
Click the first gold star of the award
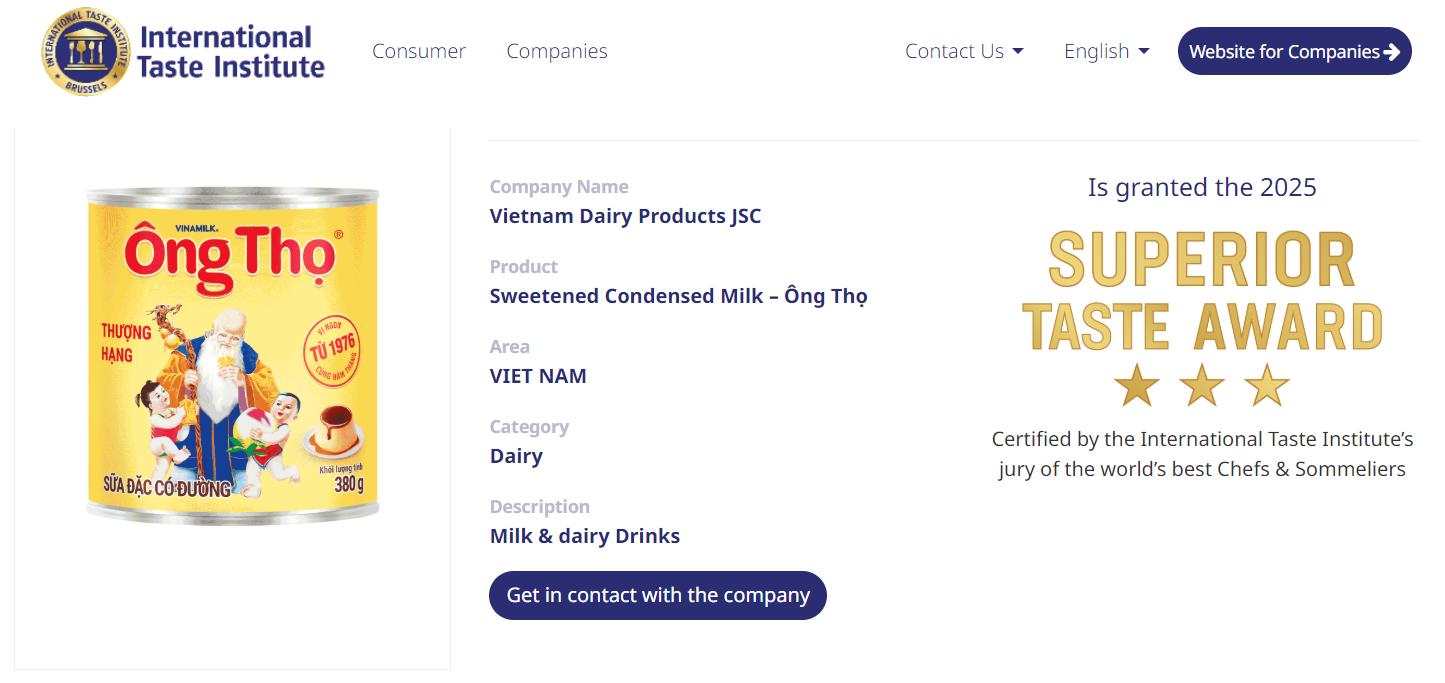click(1137, 385)
